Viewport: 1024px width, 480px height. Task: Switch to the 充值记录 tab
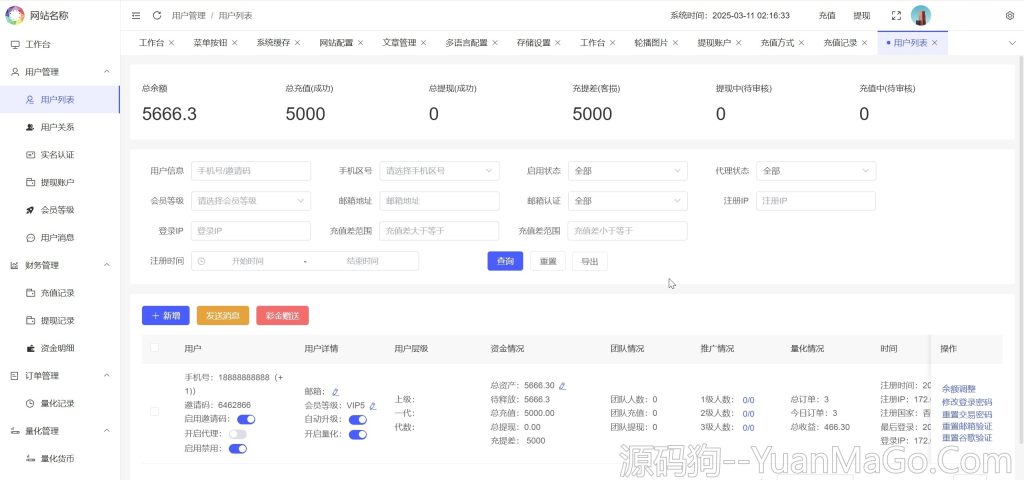coord(840,42)
